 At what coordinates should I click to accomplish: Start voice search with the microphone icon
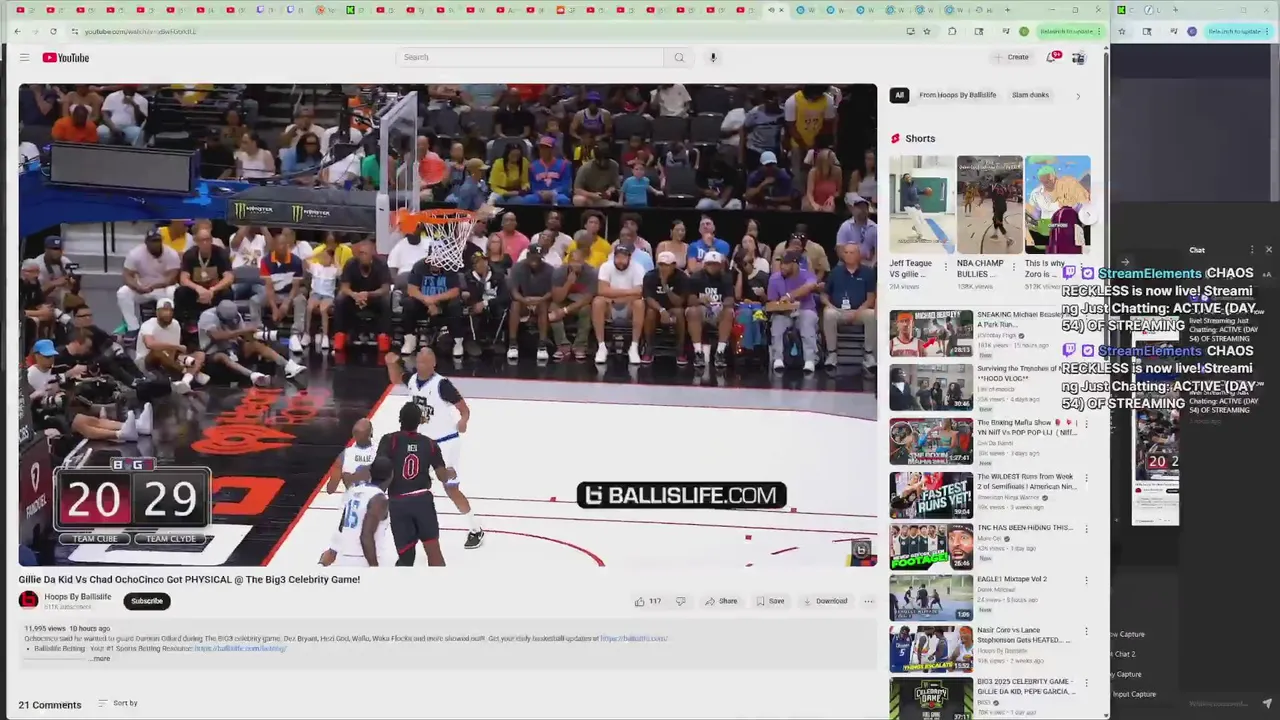point(713,57)
